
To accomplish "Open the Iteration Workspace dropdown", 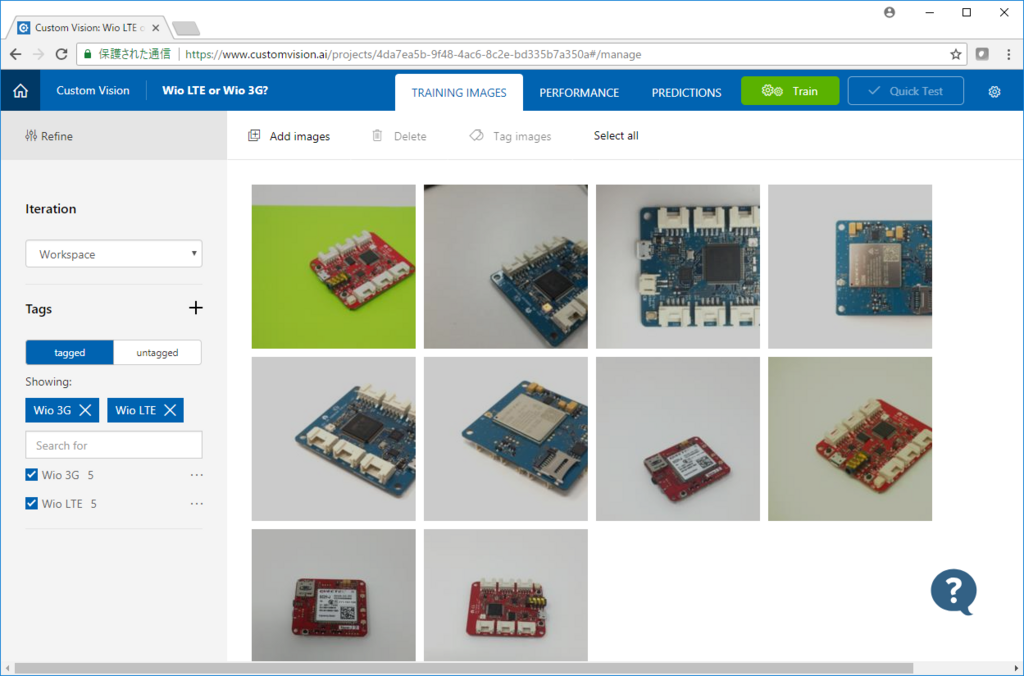I will [114, 253].
